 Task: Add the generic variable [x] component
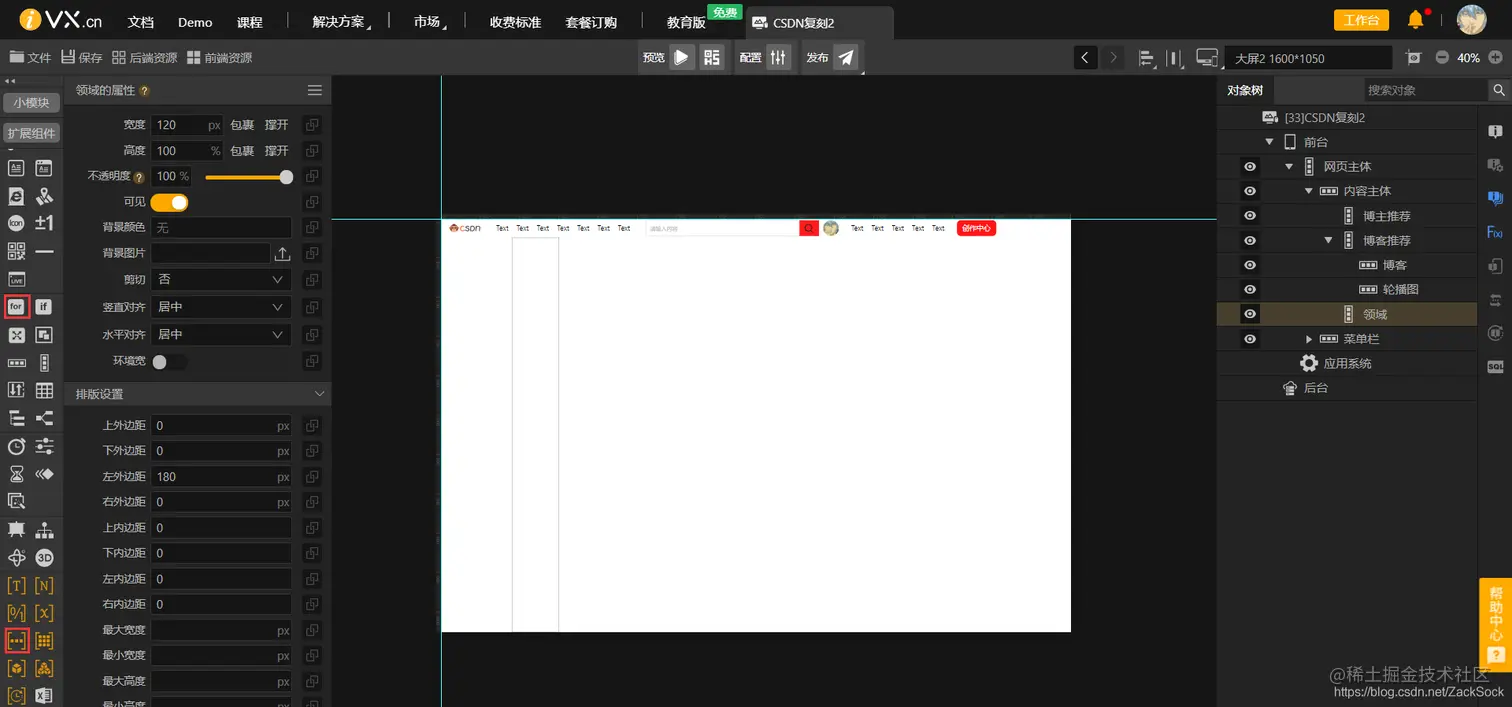tap(44, 613)
